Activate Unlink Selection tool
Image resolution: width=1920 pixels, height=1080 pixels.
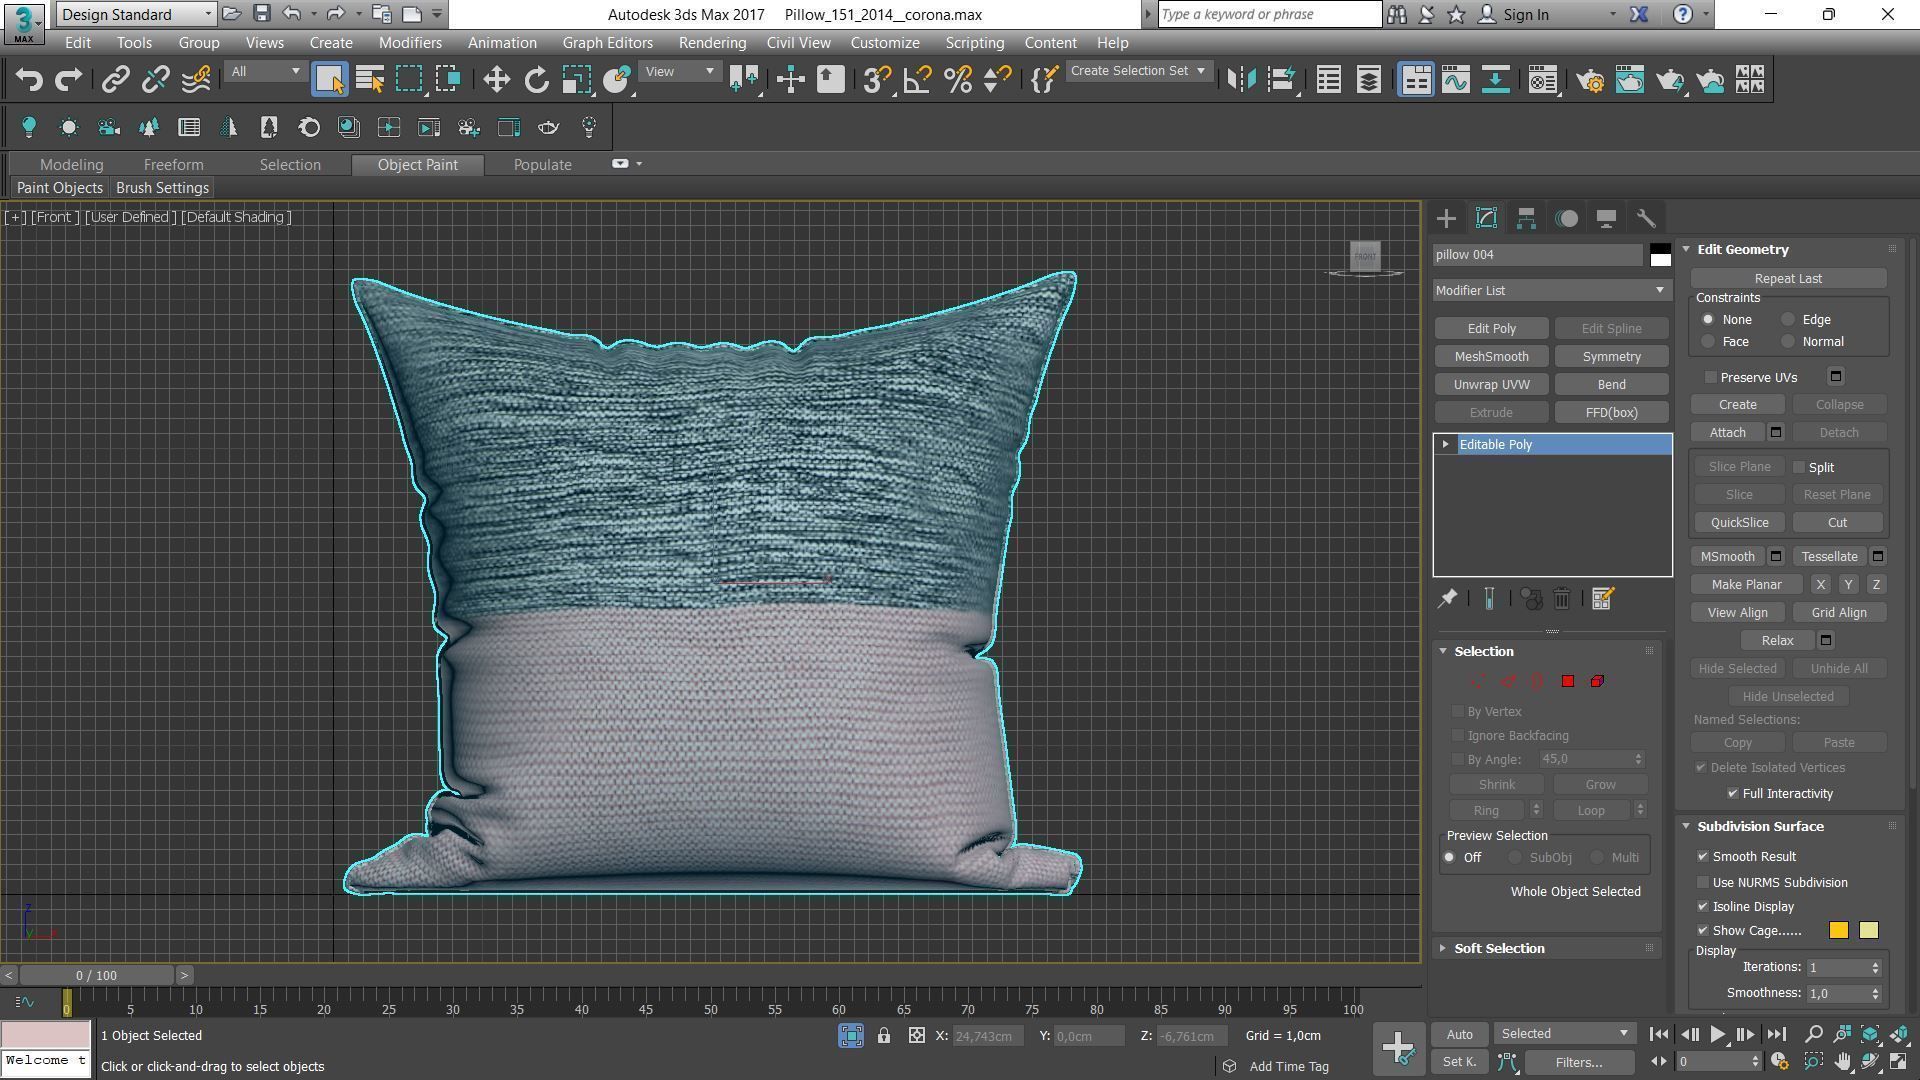pos(155,80)
